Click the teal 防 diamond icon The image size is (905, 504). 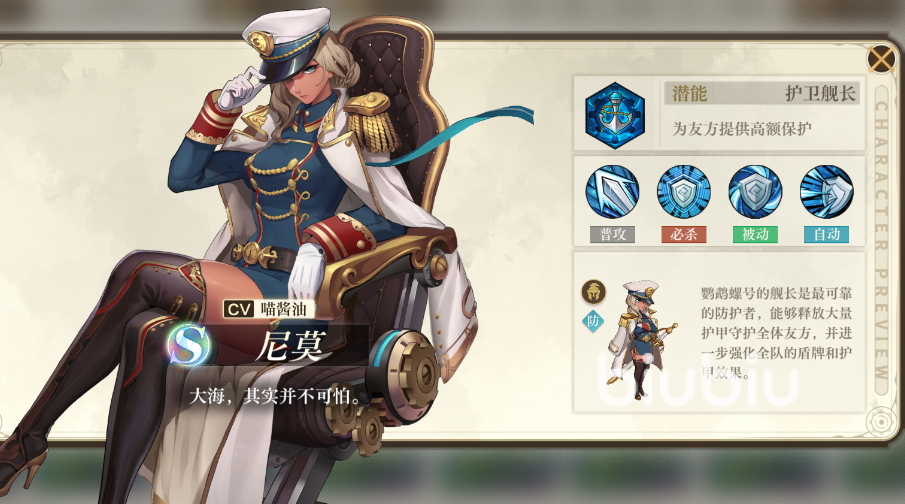593,321
